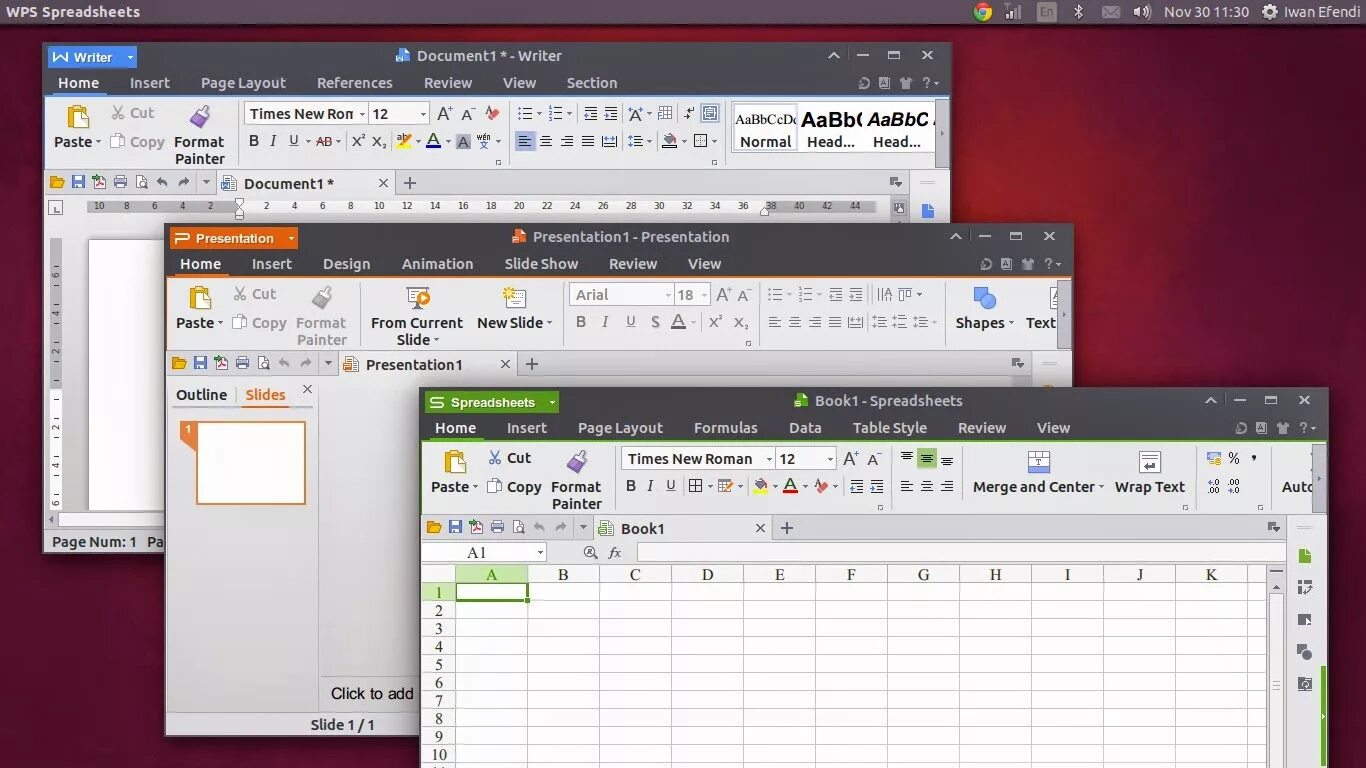Toggle middle vertical align in Spreadsheets
This screenshot has height=768, width=1366.
[927, 459]
